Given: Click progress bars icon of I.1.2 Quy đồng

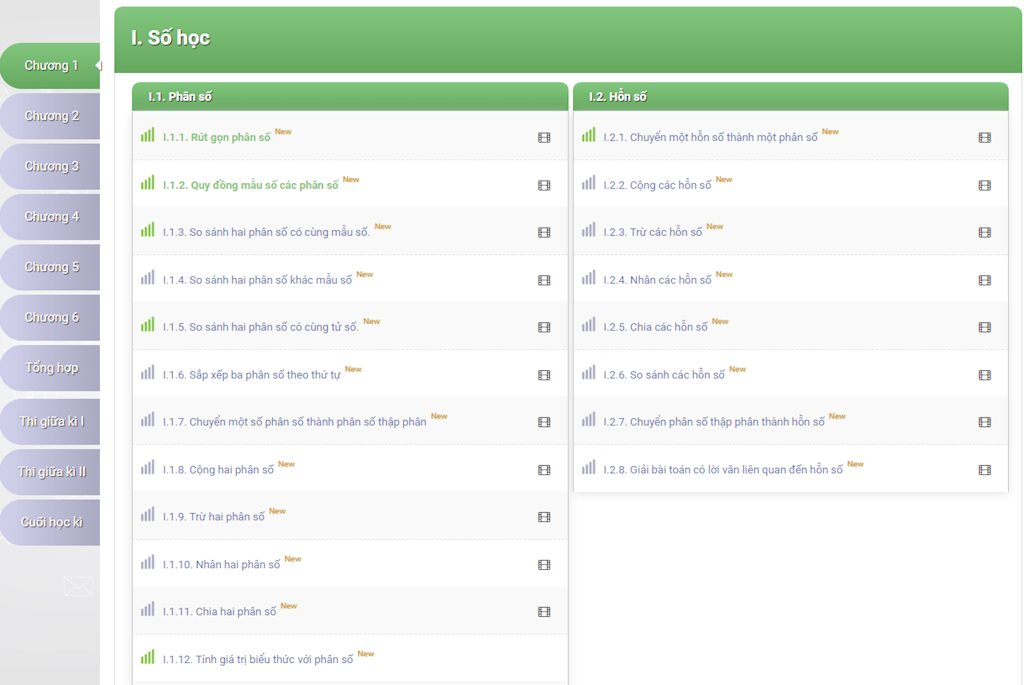Looking at the screenshot, I should coord(148,183).
